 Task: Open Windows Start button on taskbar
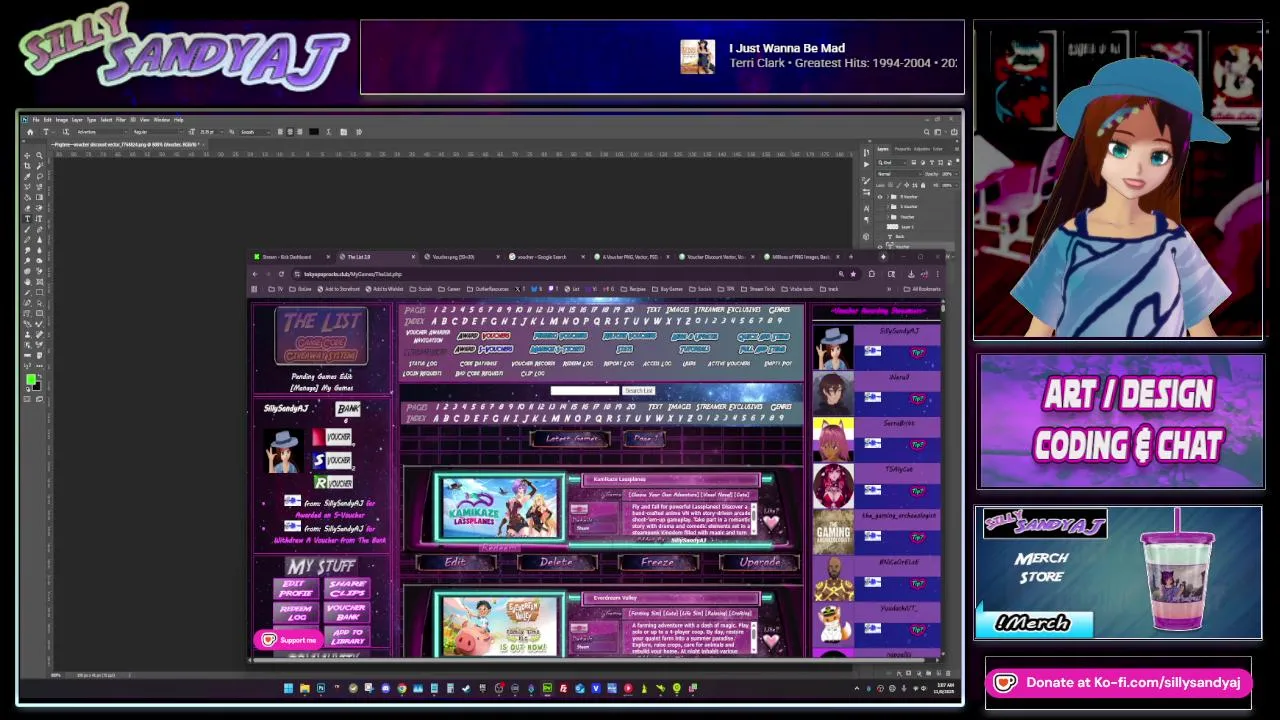(288, 688)
